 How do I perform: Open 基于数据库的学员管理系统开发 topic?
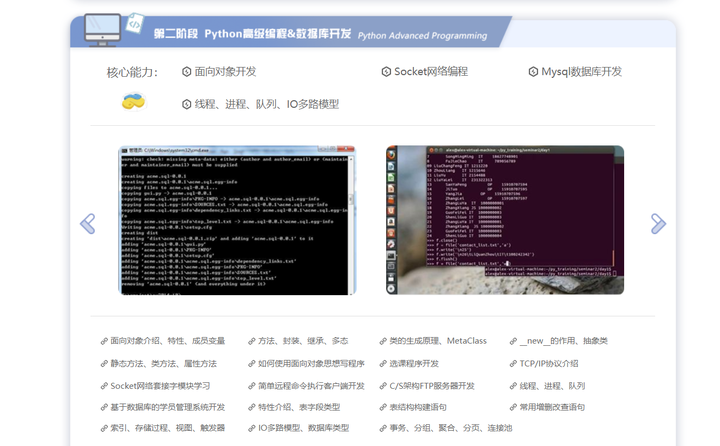click(168, 407)
